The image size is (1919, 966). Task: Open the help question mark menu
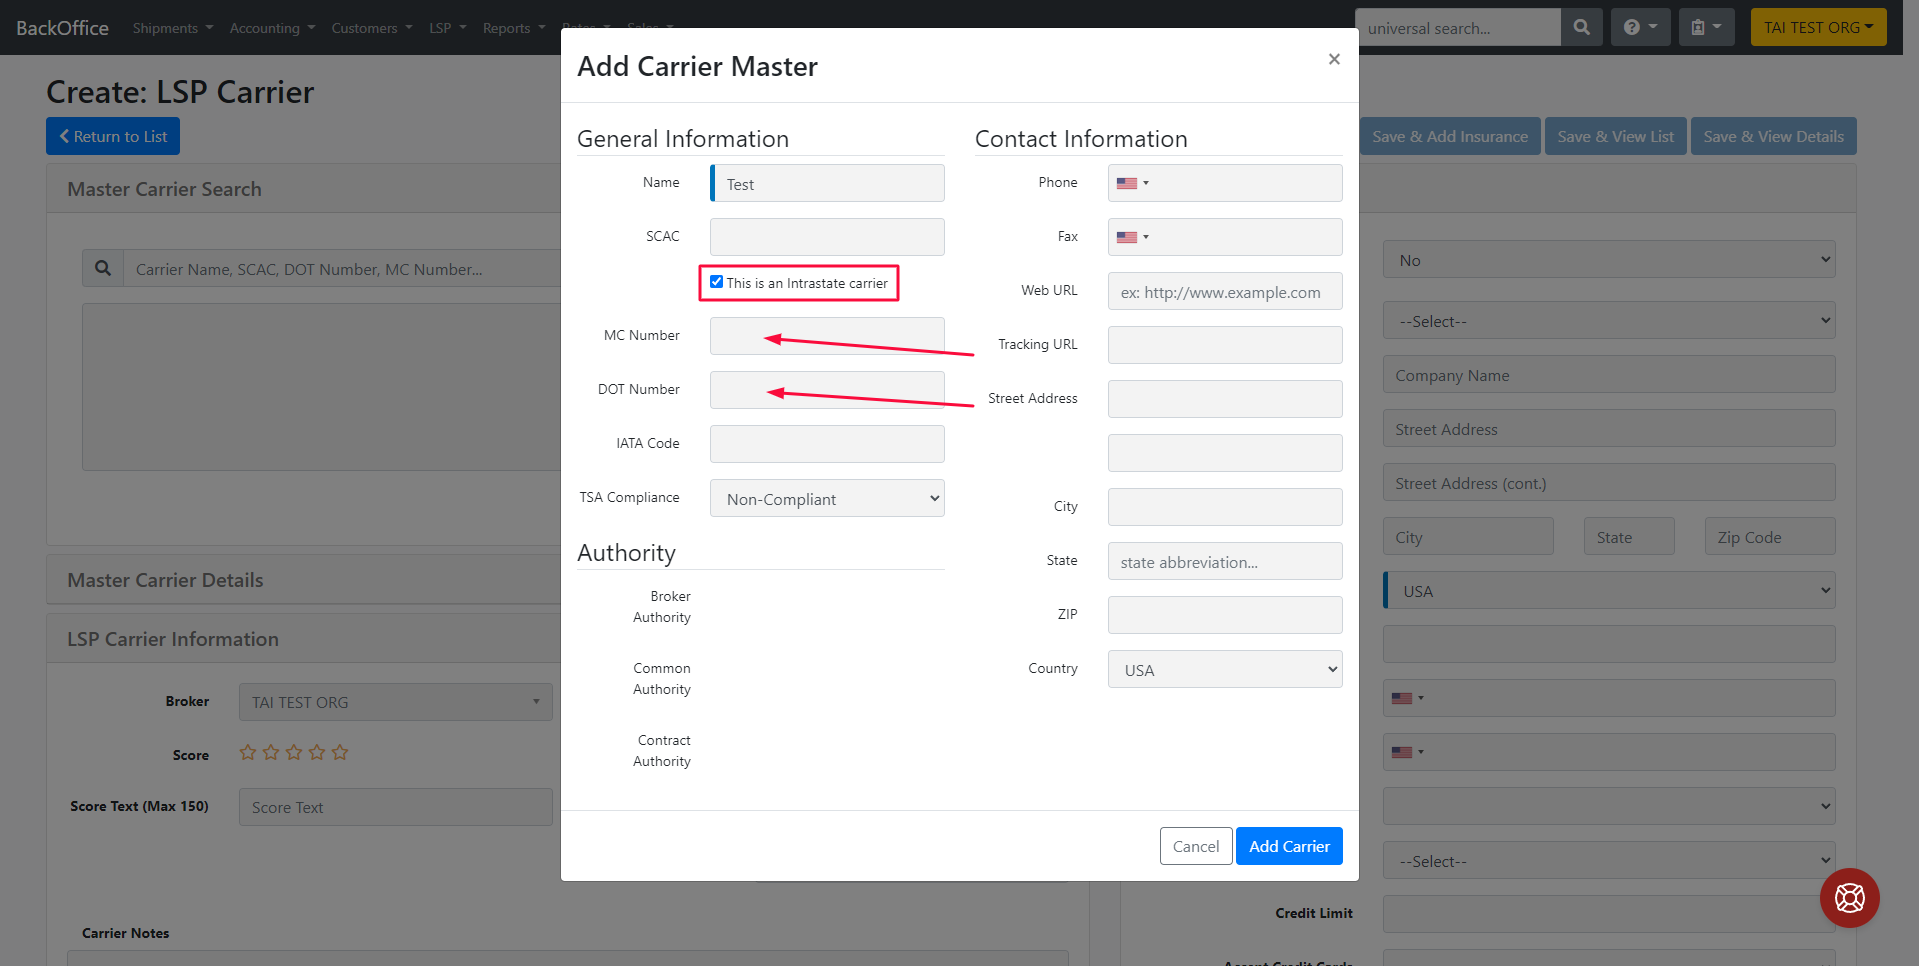(1640, 27)
